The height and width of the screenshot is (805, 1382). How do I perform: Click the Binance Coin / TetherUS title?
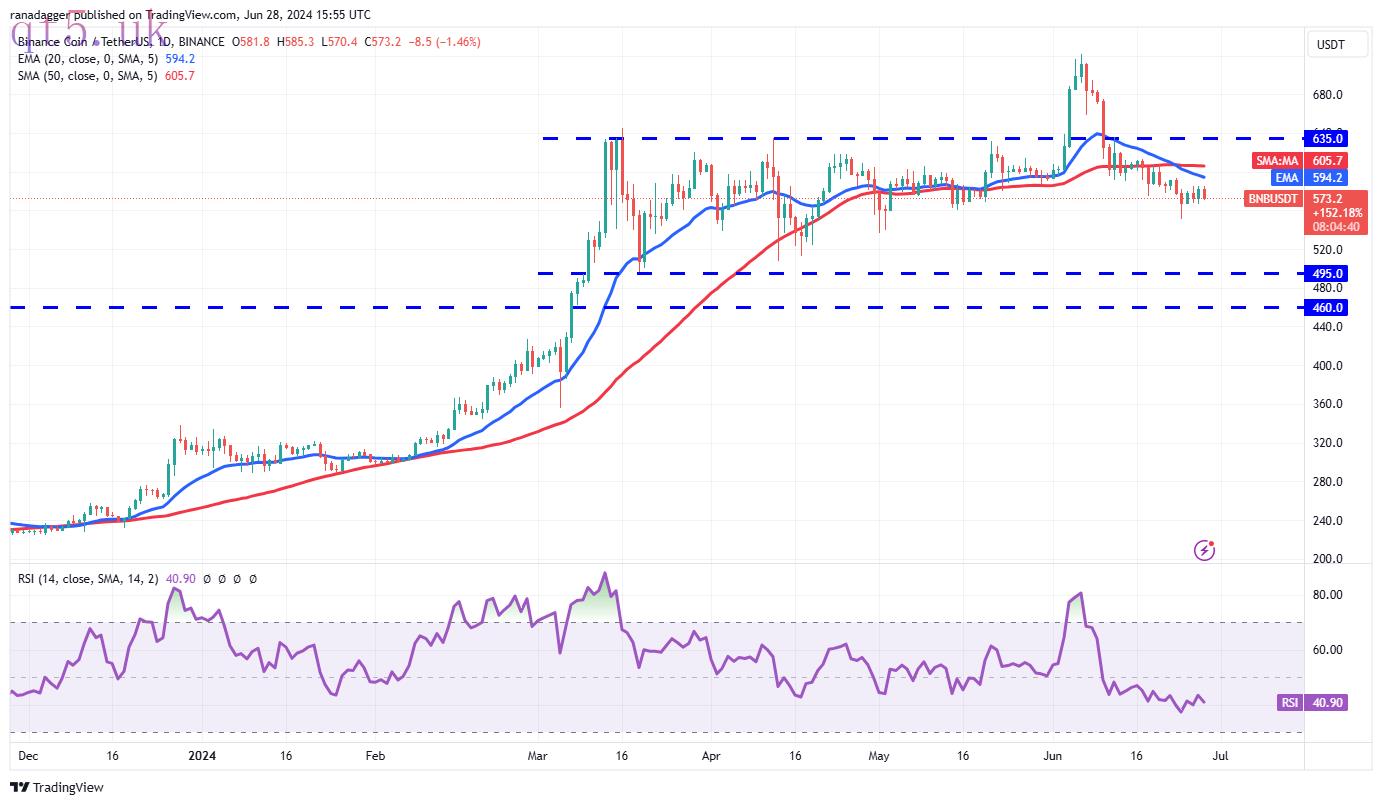click(86, 42)
